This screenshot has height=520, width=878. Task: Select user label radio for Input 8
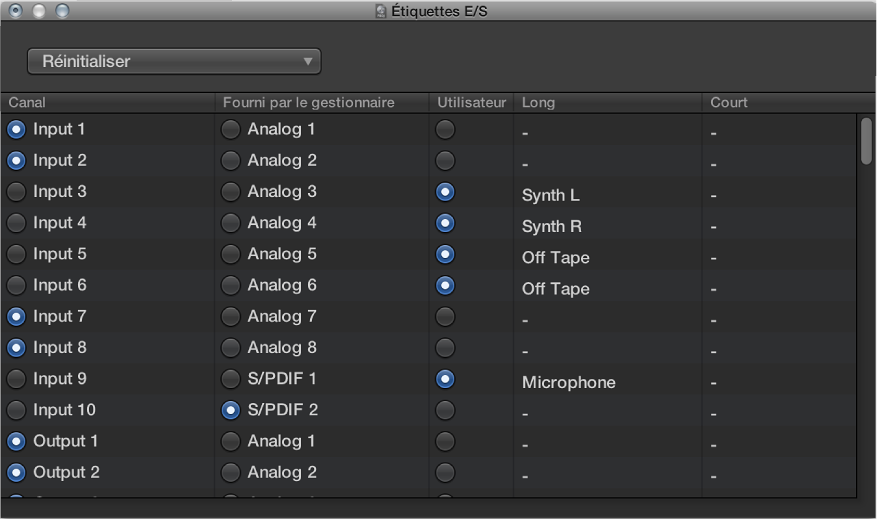pos(445,348)
